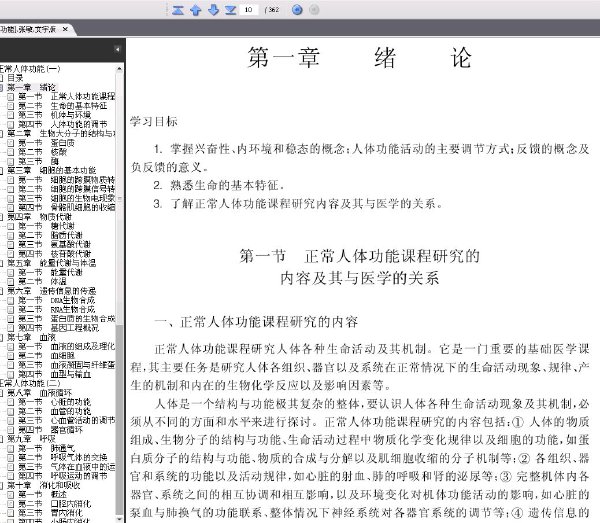Click the 学习目标 heading in the page
The width and height of the screenshot is (600, 523).
[154, 122]
